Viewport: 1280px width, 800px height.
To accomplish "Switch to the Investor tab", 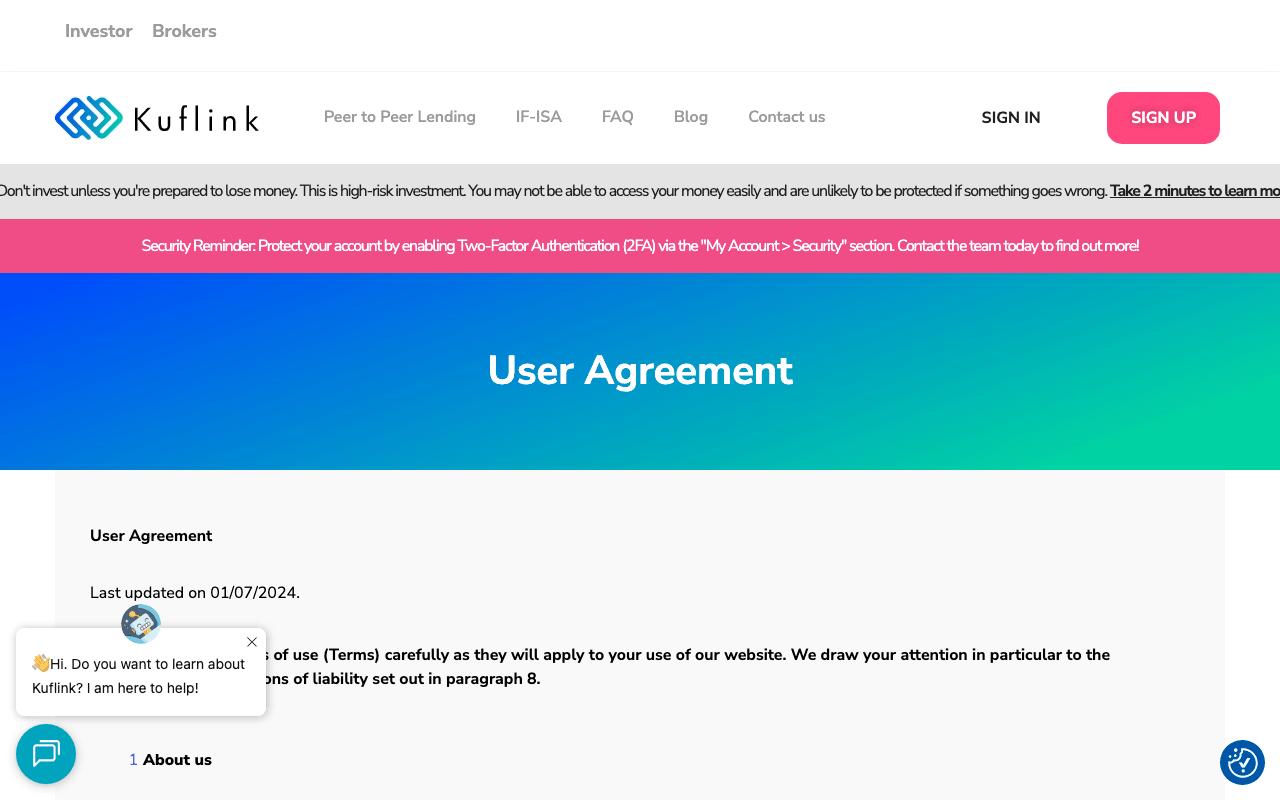I will coord(98,31).
